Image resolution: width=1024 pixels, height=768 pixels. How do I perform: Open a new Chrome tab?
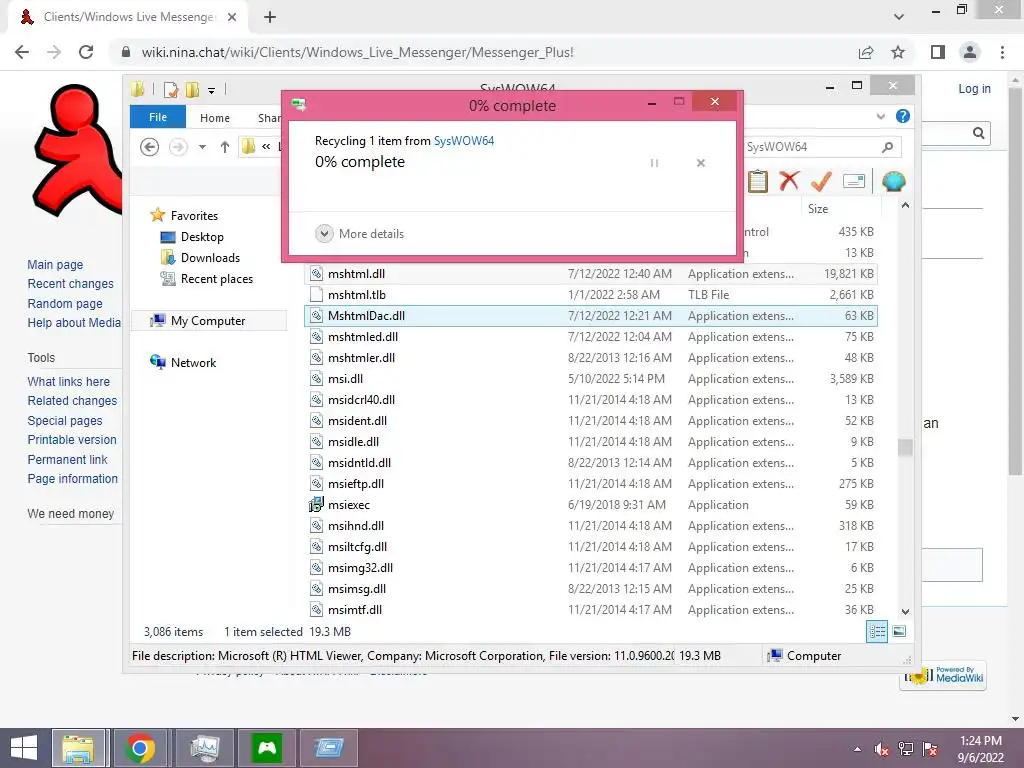[x=270, y=17]
